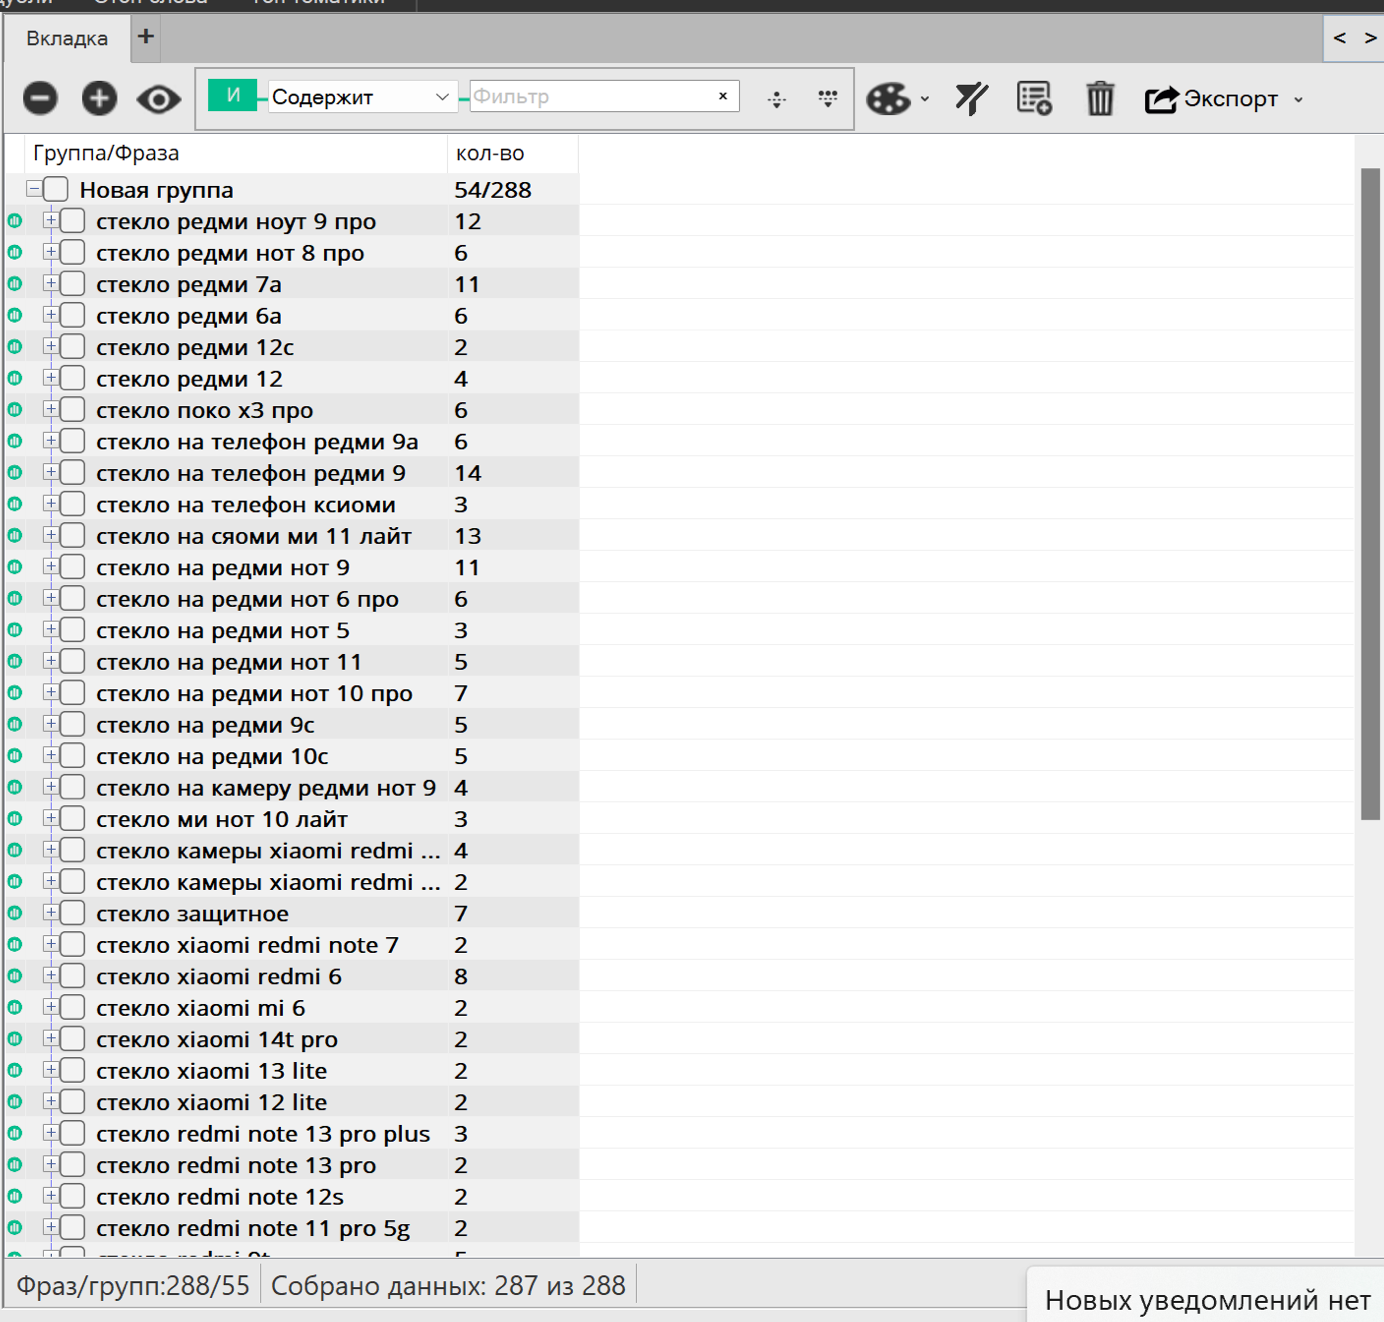1384x1322 pixels.
Task: Toggle the eye visibility icon in toolbar
Action: [x=159, y=99]
